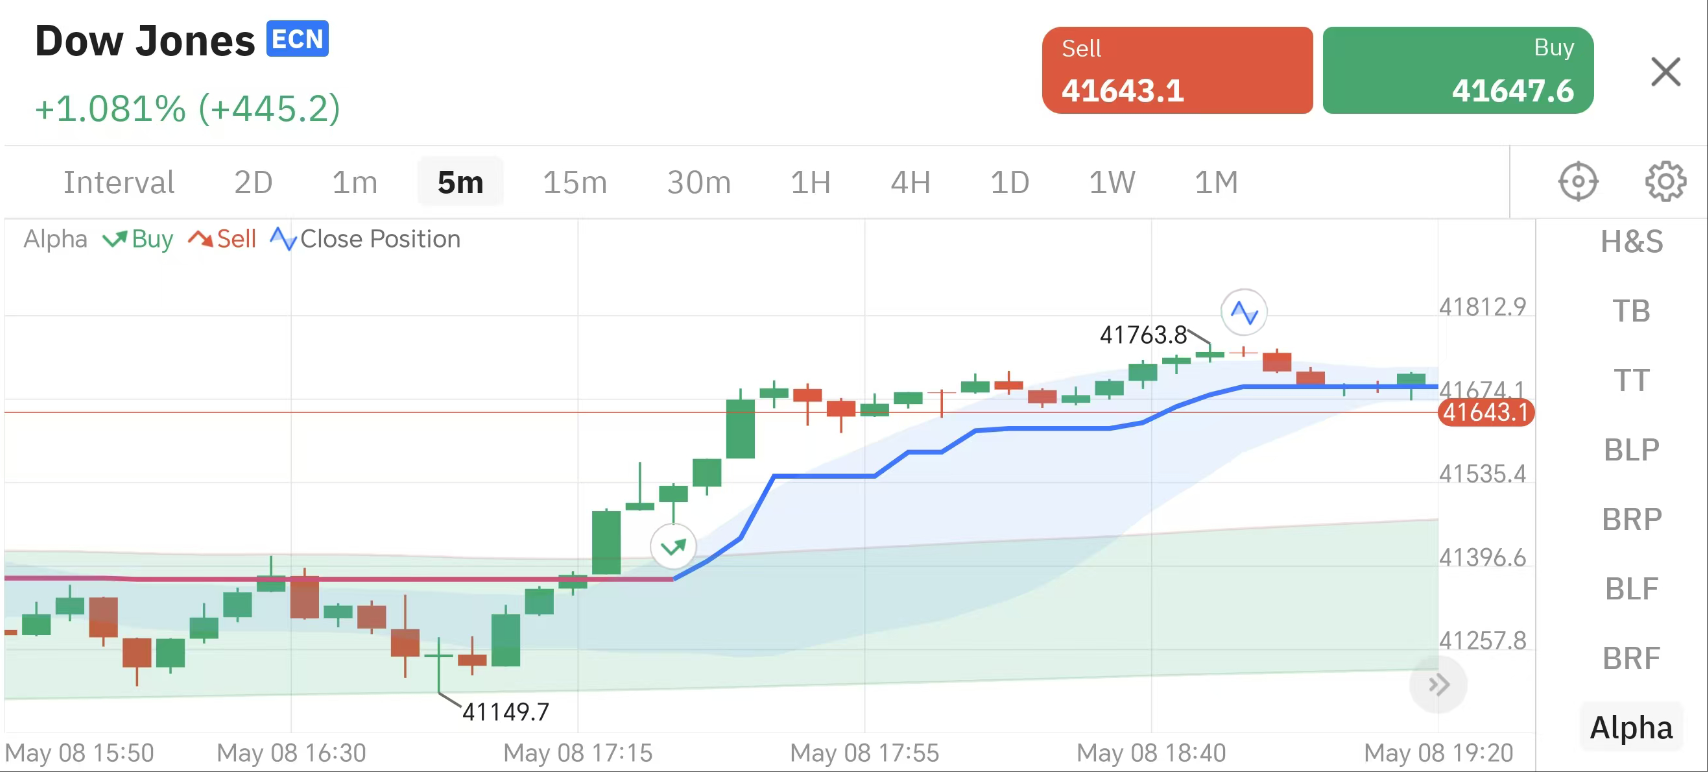Click the Alpha legend label
This screenshot has height=772, width=1708.
[x=55, y=239]
